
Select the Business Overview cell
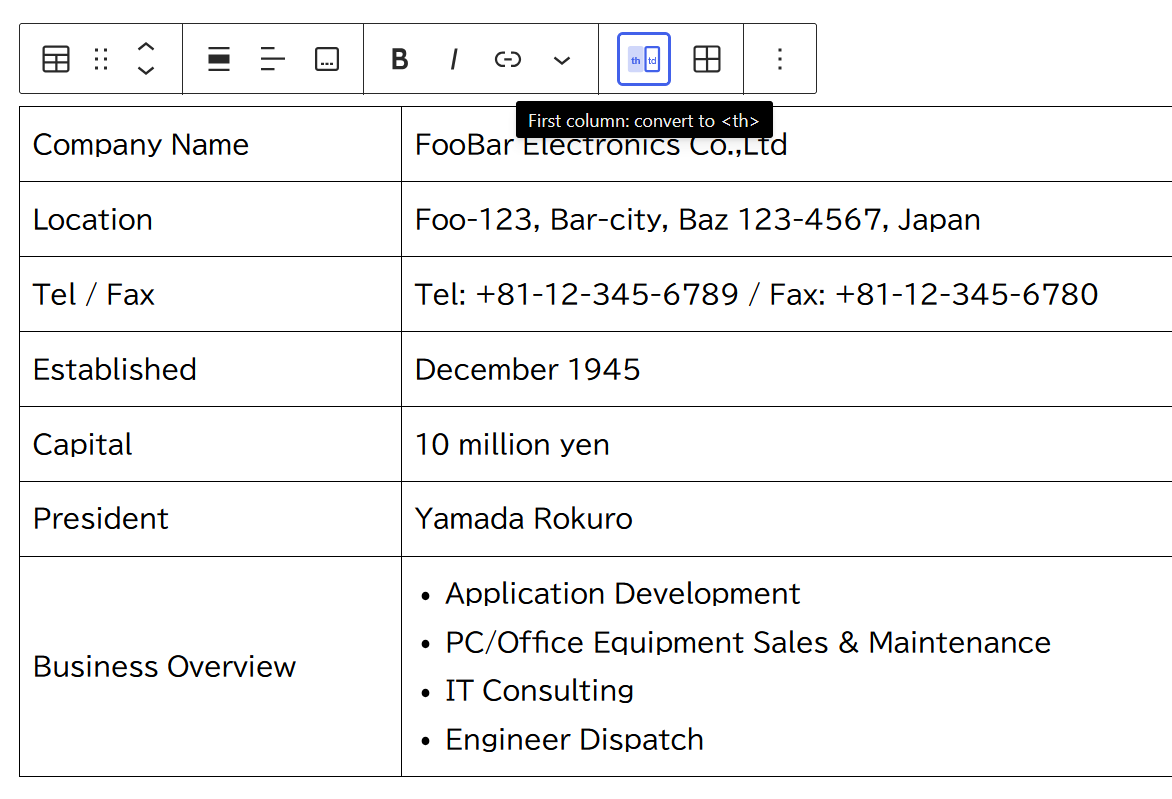point(210,667)
